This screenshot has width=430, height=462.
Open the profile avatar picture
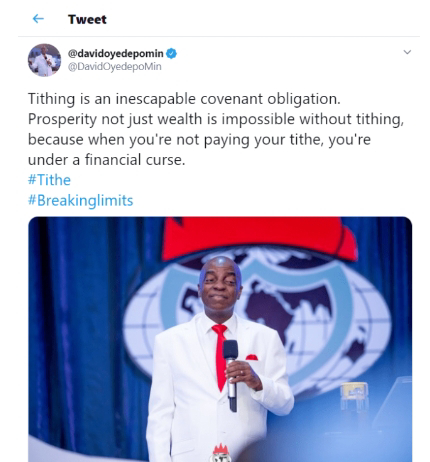tap(44, 60)
